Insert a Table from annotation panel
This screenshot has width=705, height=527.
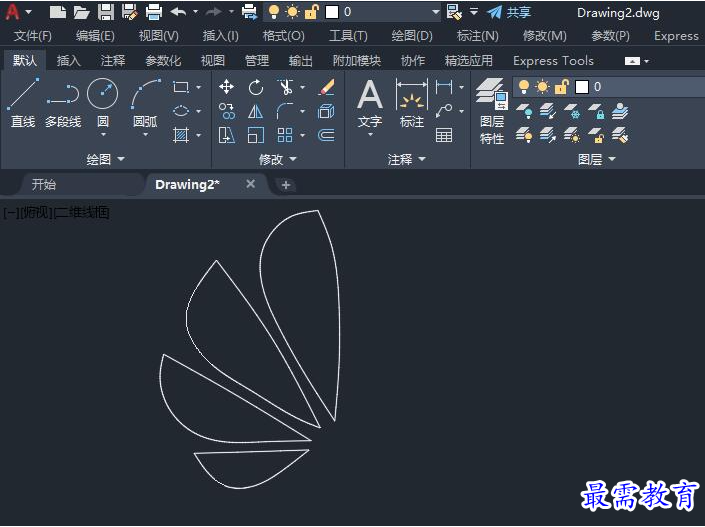tap(444, 135)
